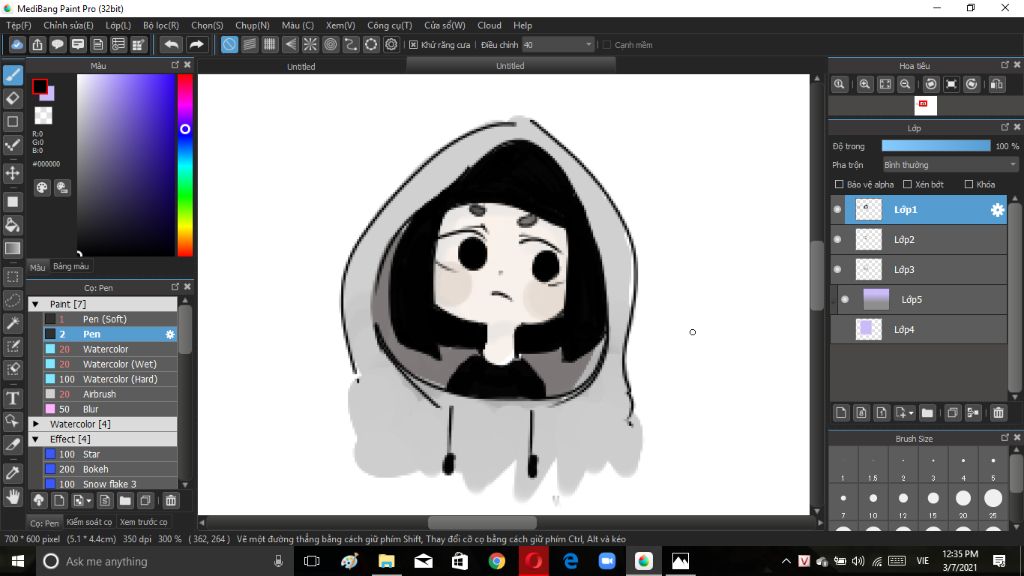Open the Lớp(L) menu
Screen dimensions: 1024x576
[118, 25]
